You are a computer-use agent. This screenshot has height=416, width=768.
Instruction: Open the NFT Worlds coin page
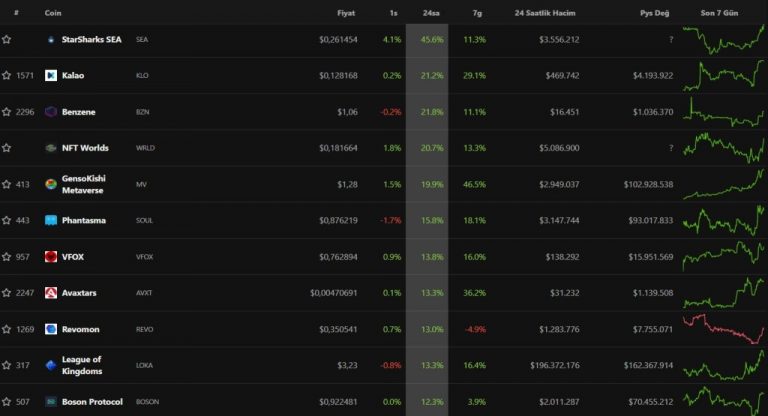pos(85,148)
